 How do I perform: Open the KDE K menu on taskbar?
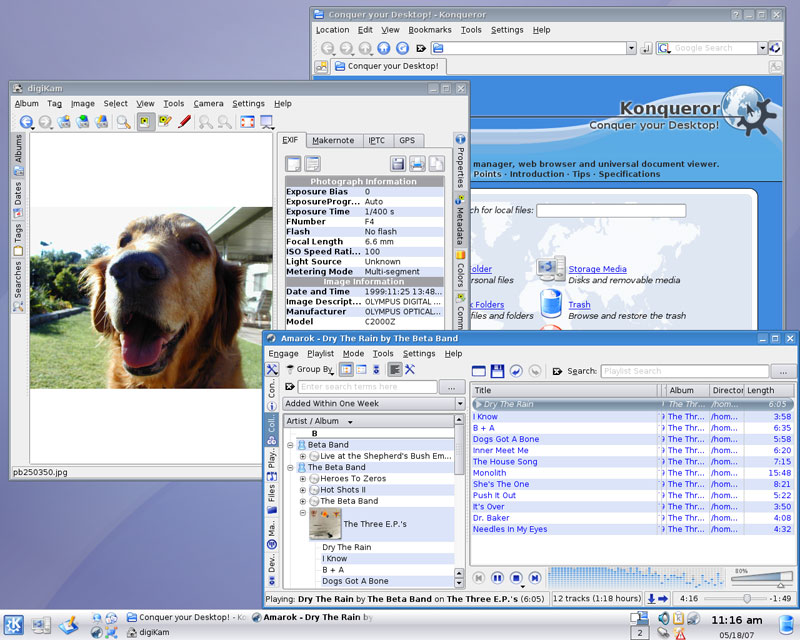tap(14, 624)
